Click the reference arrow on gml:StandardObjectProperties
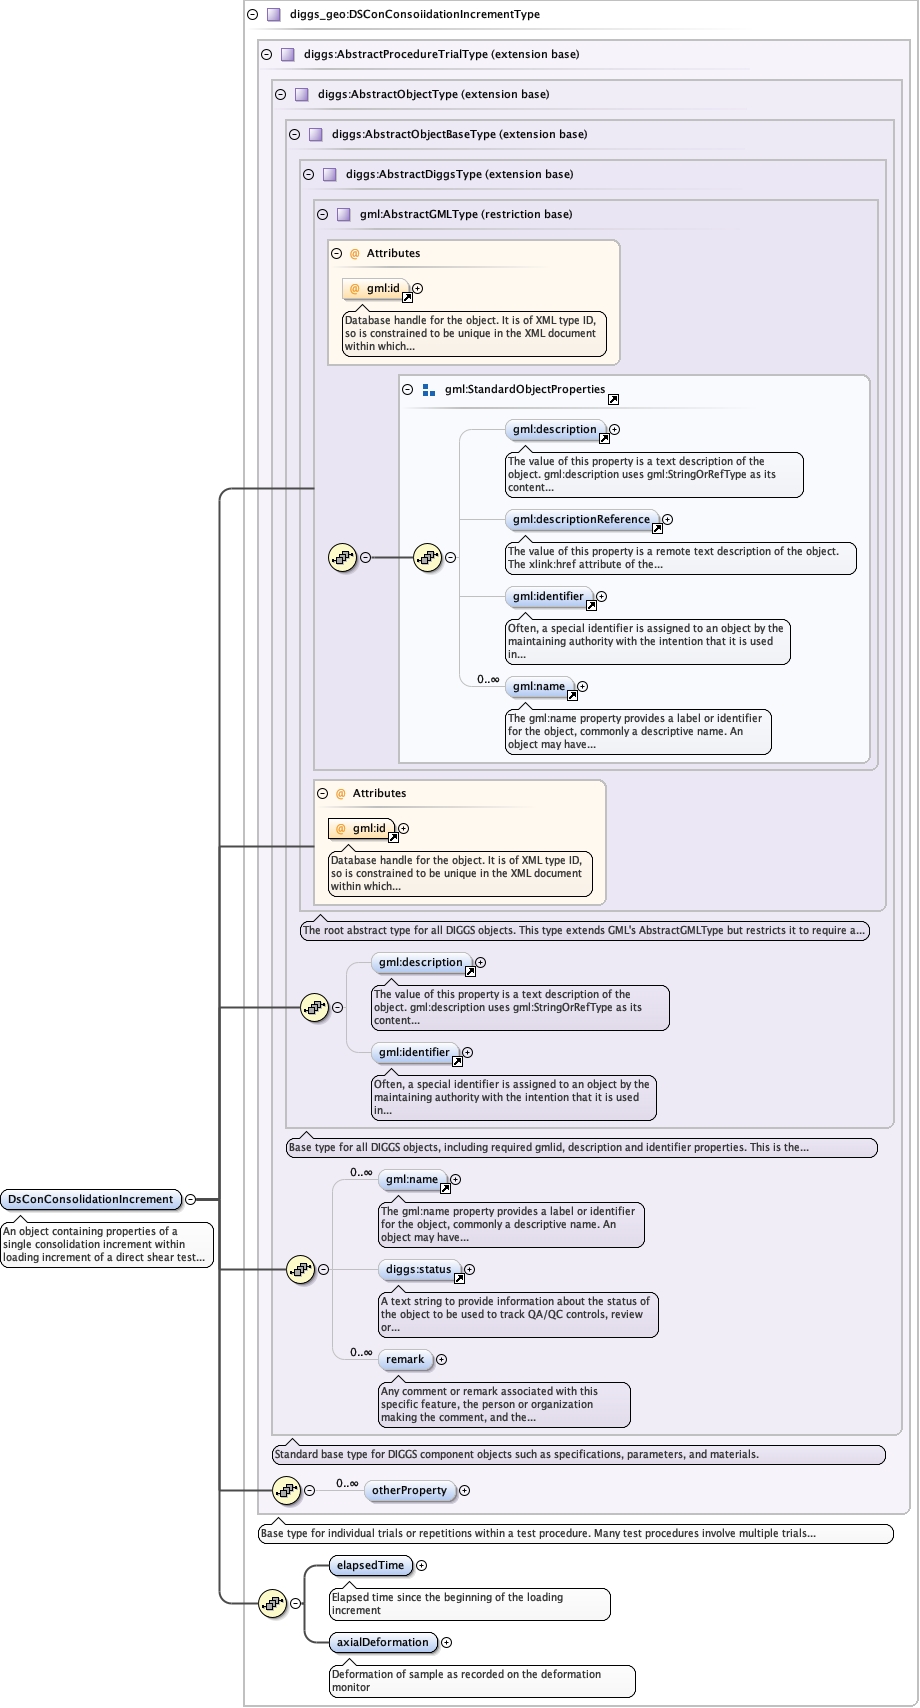The width and height of the screenshot is (920, 1708). tap(613, 399)
